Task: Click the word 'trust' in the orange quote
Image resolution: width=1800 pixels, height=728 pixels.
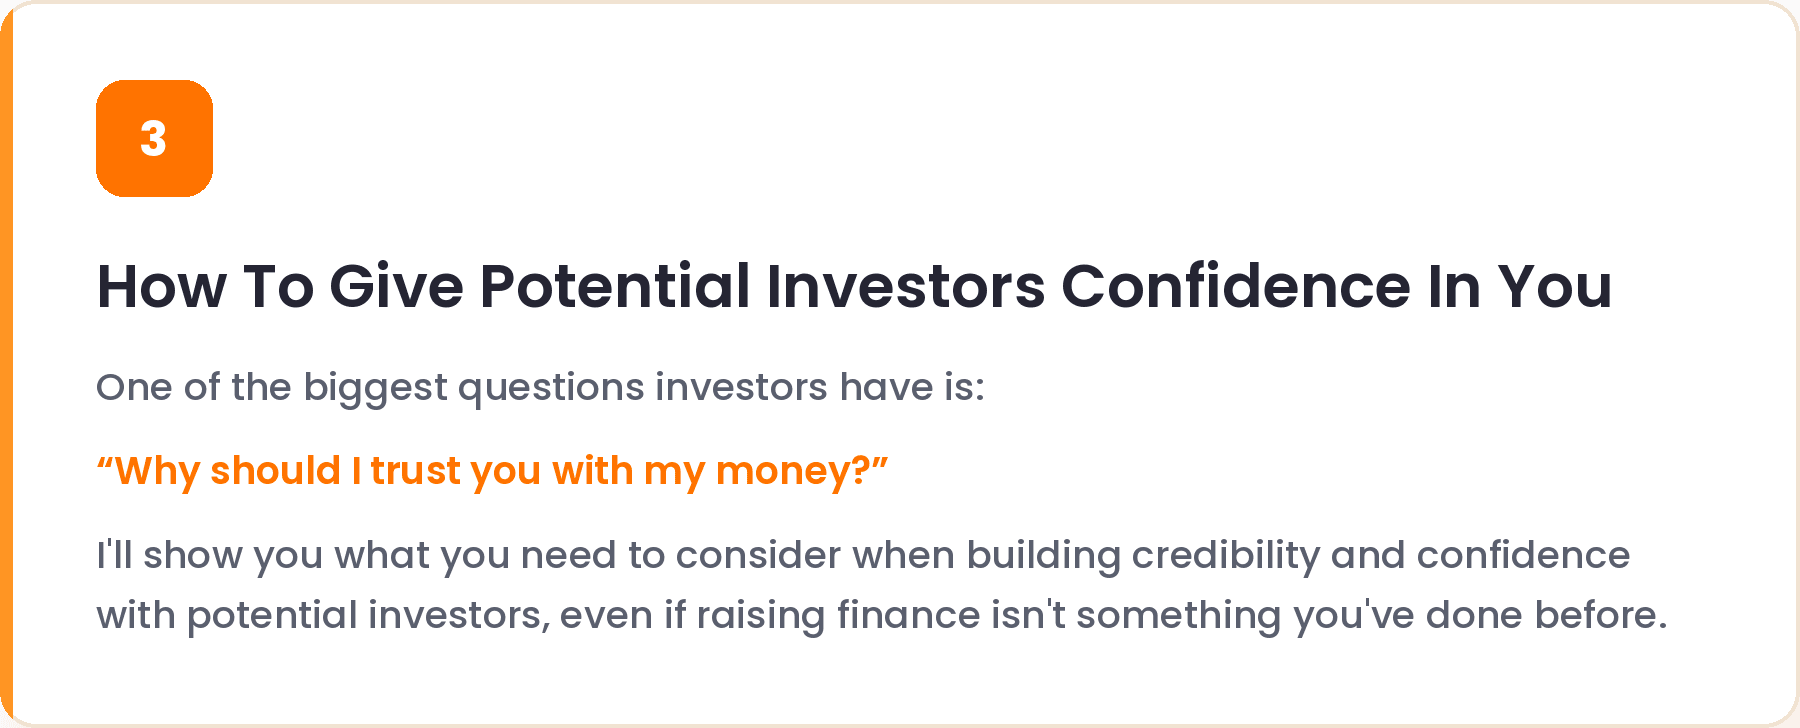Action: tap(415, 471)
